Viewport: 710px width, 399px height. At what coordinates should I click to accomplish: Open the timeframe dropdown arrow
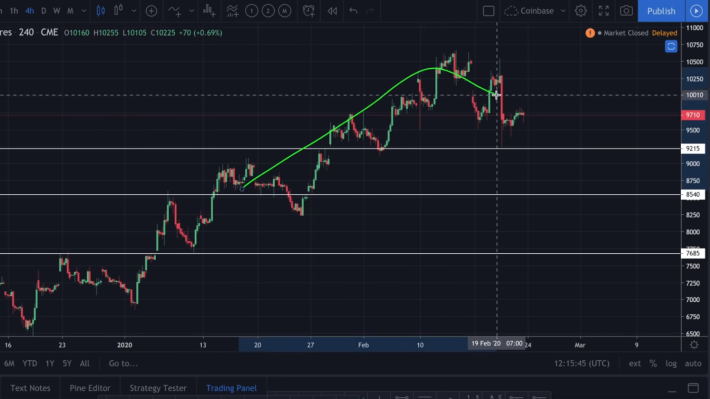[84, 11]
